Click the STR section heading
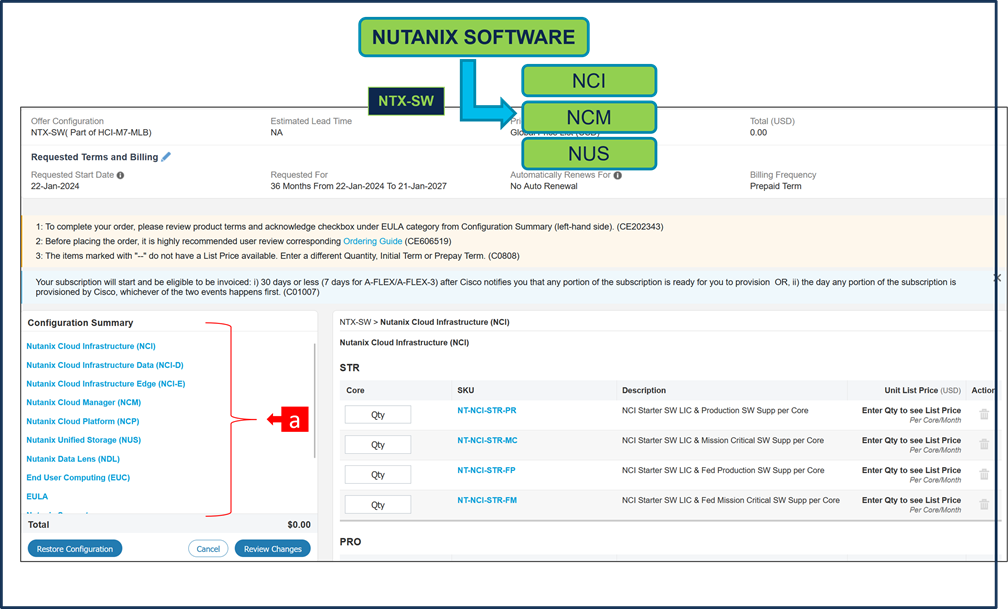The image size is (1008, 609). (x=350, y=368)
